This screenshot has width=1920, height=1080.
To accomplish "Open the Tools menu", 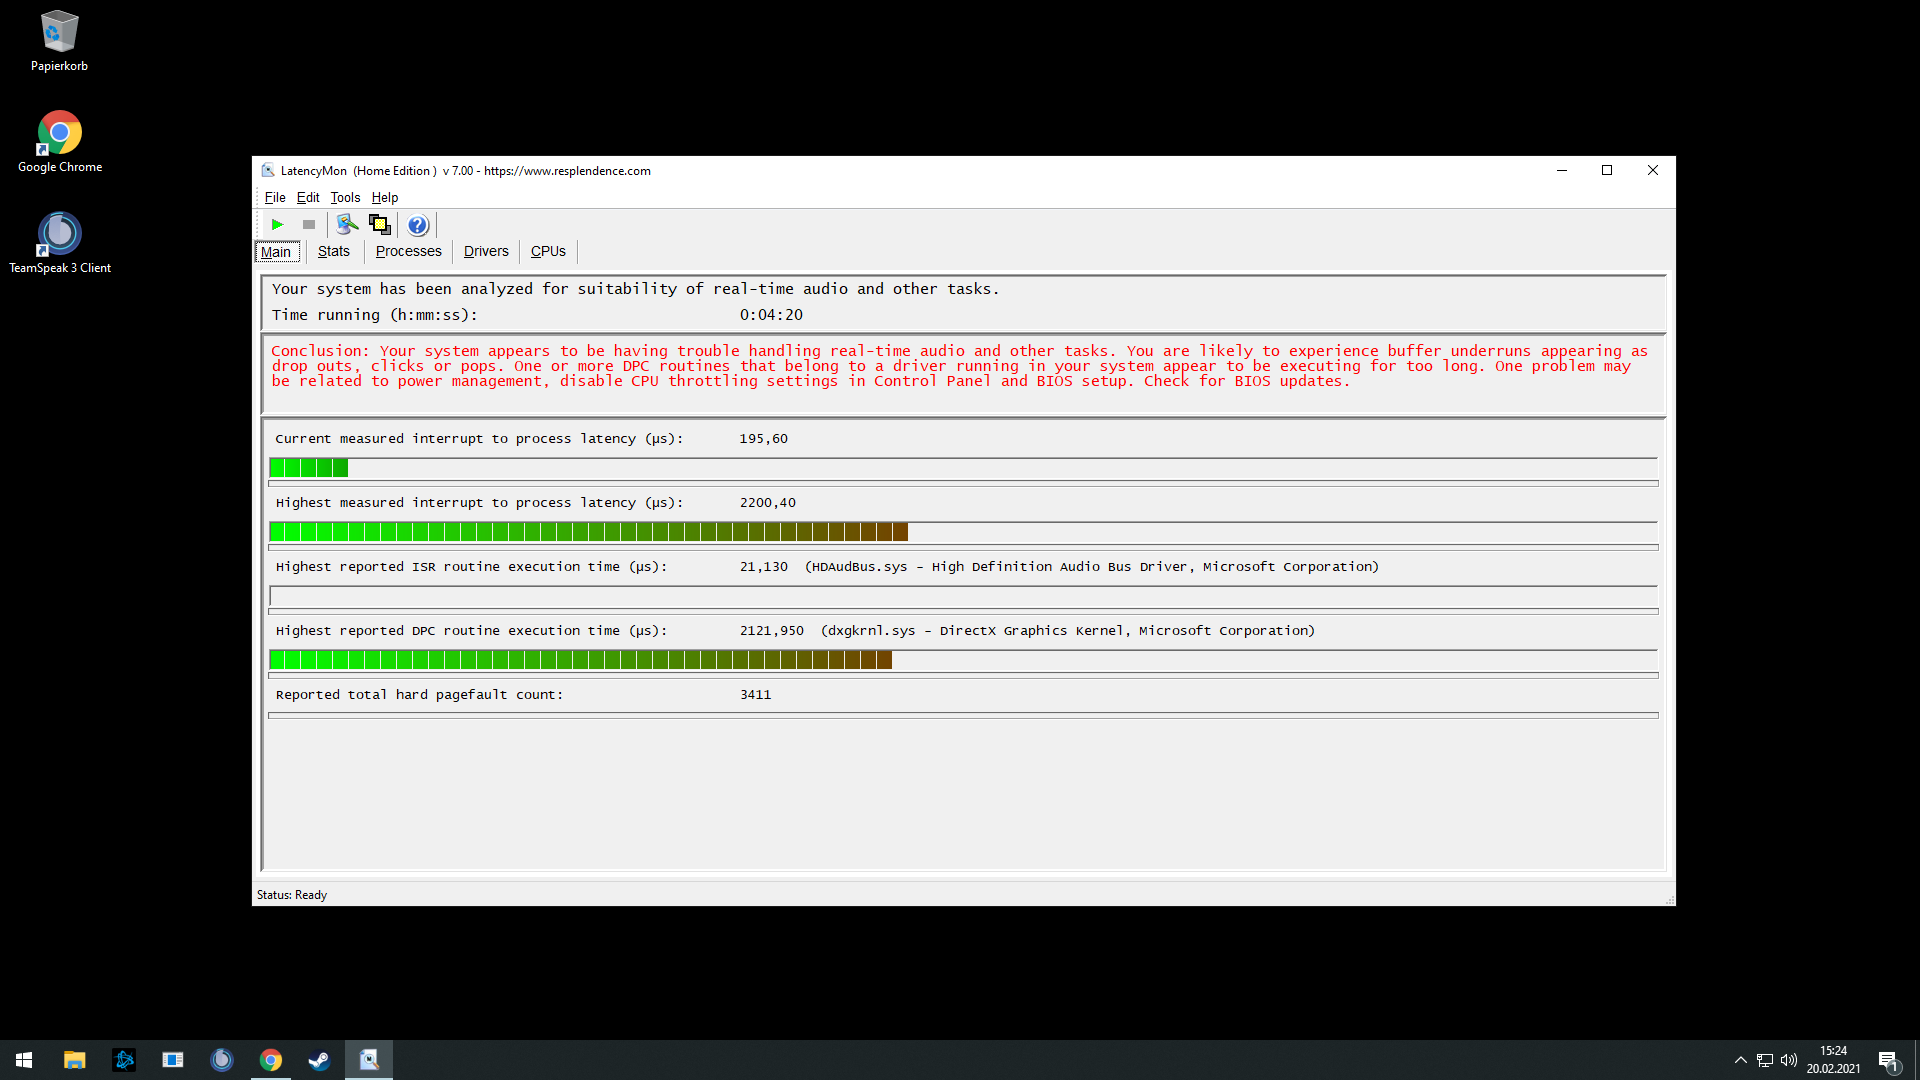I will [345, 197].
